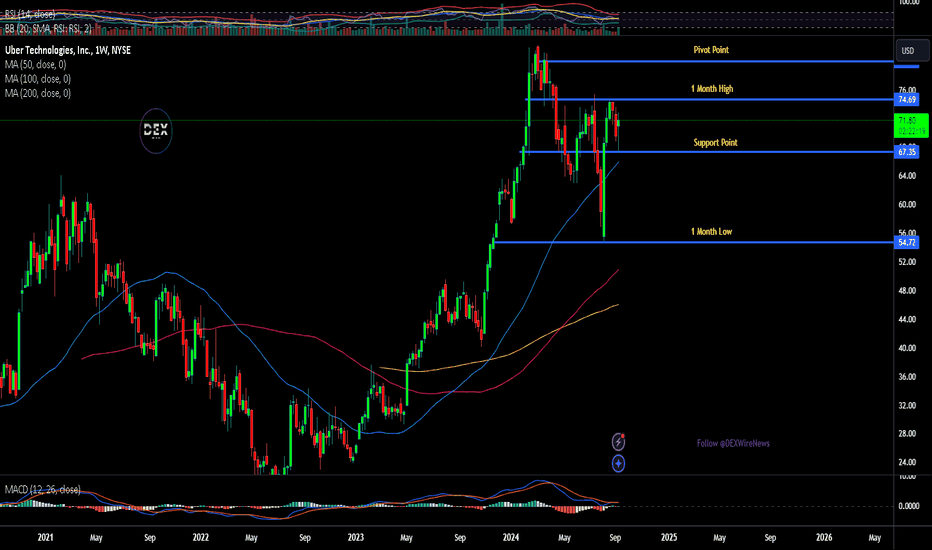Click the 74.69 price label on axis

(907, 99)
